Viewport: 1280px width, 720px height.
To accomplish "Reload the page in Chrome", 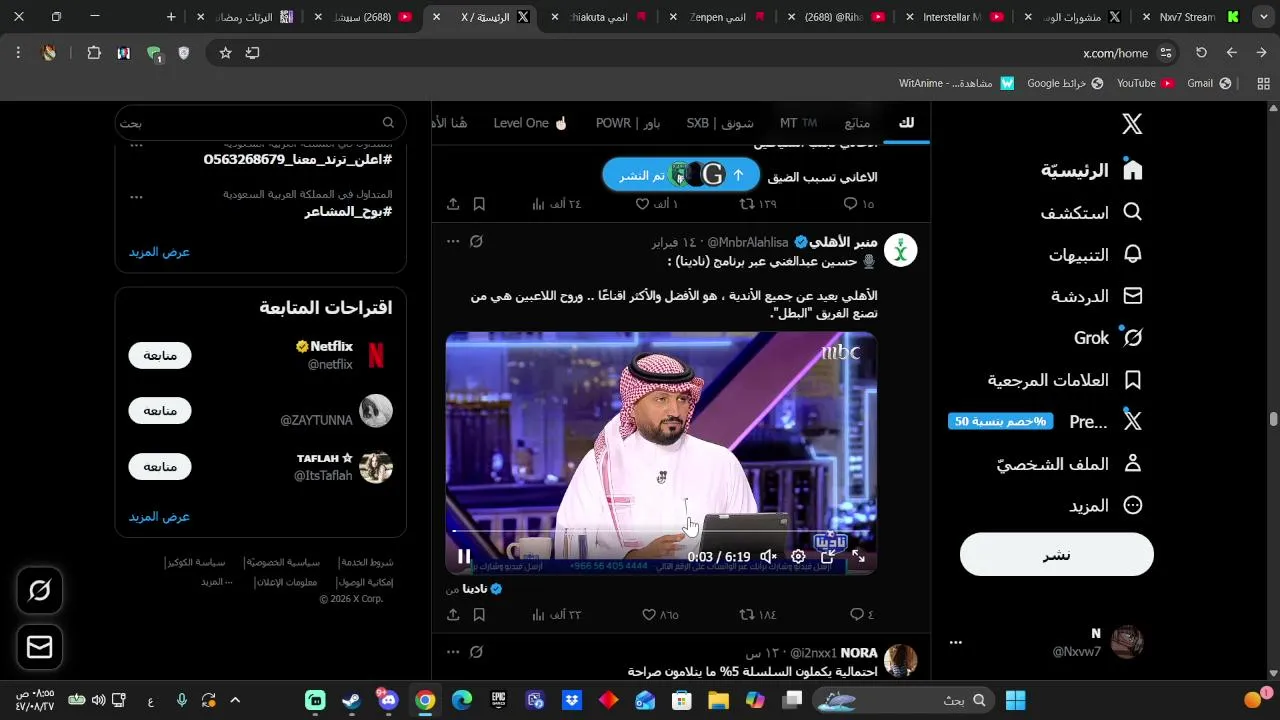I will pos(1202,53).
